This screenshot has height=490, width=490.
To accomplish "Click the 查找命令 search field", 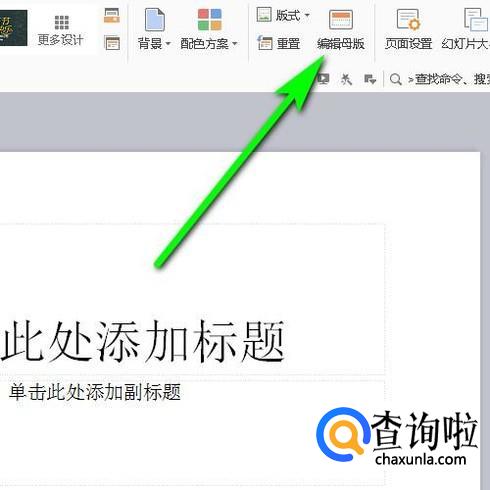I will coord(449,79).
